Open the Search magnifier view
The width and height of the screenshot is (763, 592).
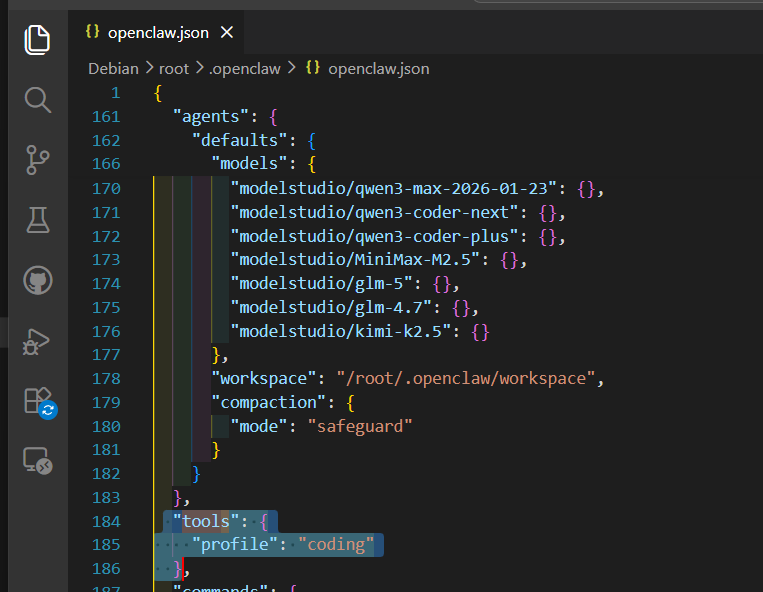(37, 100)
